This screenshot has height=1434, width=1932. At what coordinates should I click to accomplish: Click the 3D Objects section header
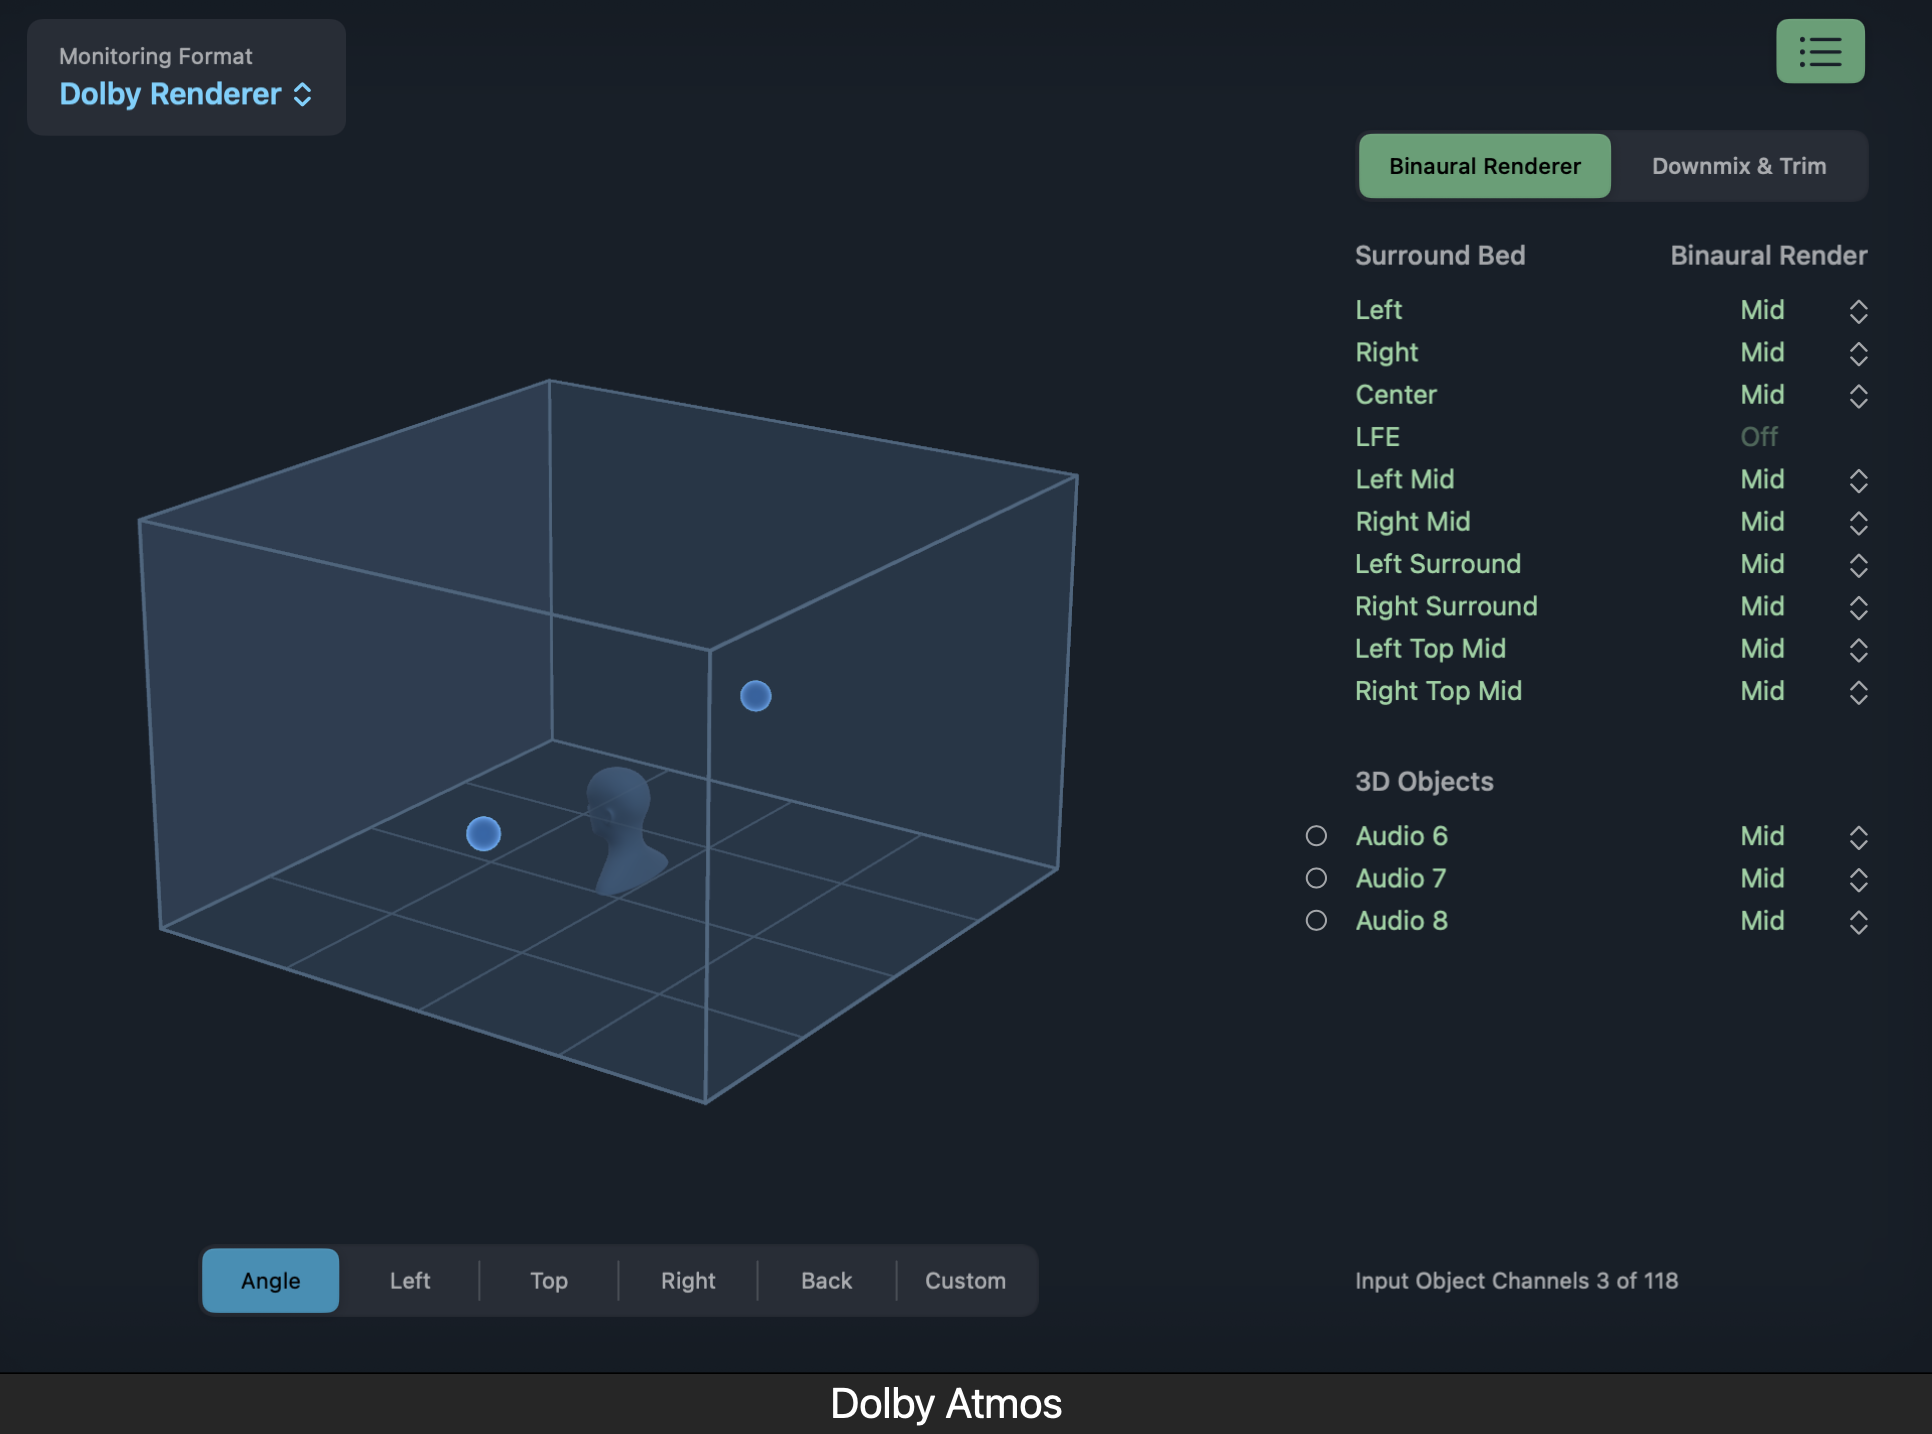tap(1424, 781)
